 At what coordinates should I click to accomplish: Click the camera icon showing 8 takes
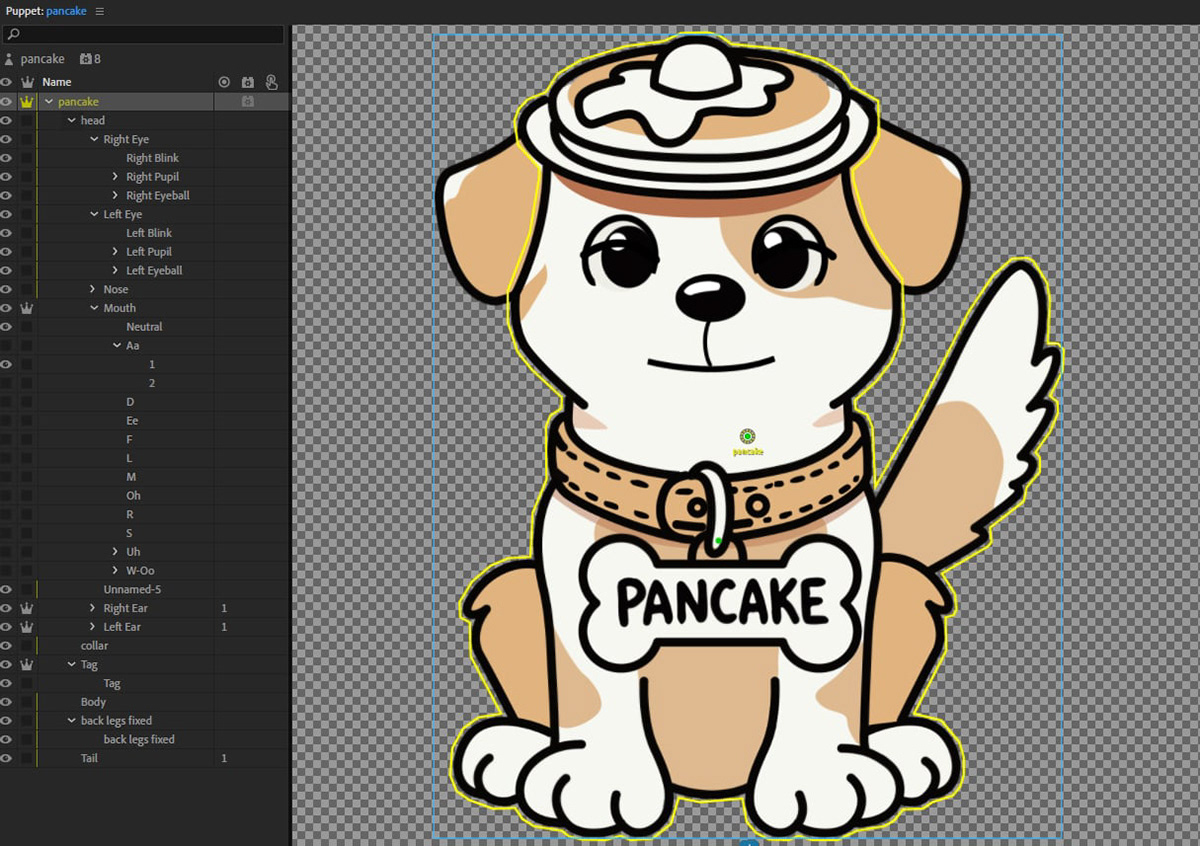point(85,59)
